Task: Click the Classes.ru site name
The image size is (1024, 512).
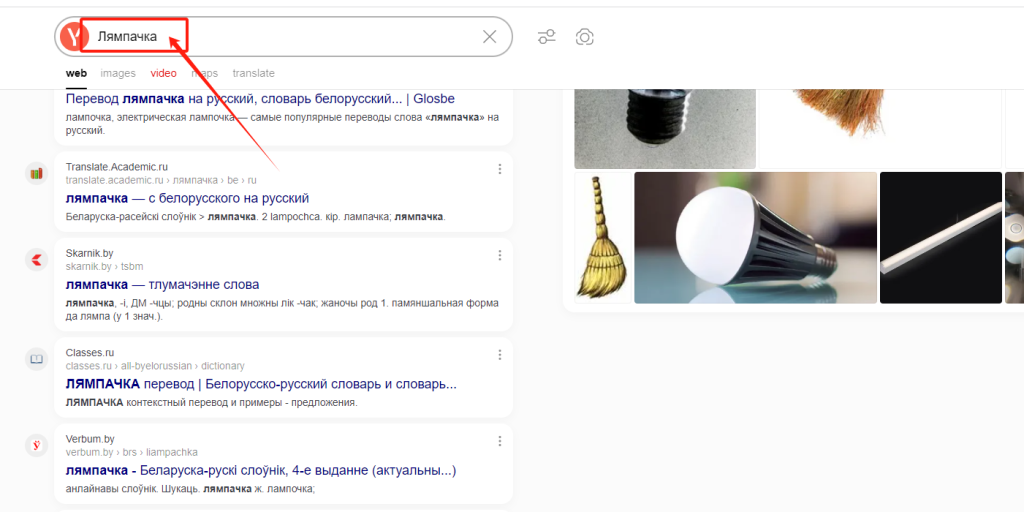Action: [x=90, y=353]
